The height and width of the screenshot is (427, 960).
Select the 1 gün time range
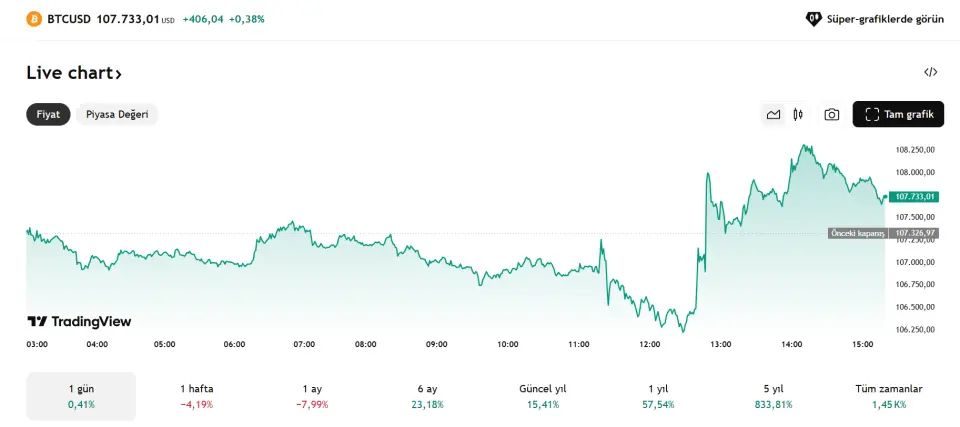click(x=80, y=396)
